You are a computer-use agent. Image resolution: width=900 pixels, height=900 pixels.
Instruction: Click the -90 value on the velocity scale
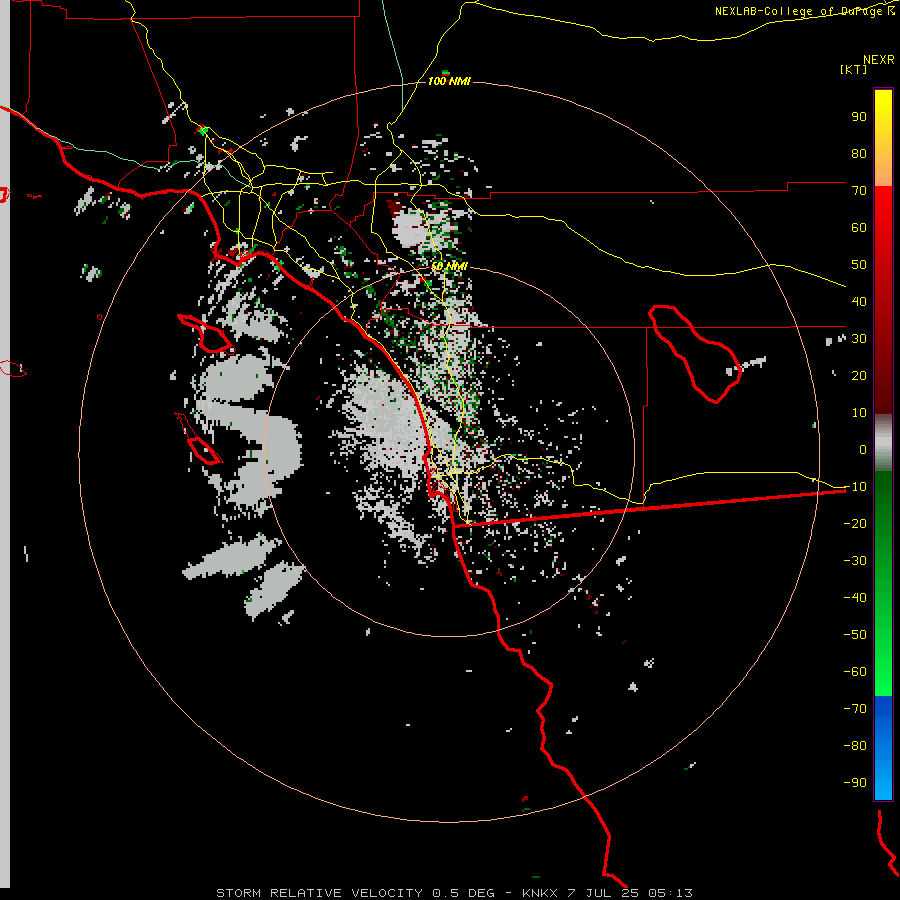click(855, 783)
